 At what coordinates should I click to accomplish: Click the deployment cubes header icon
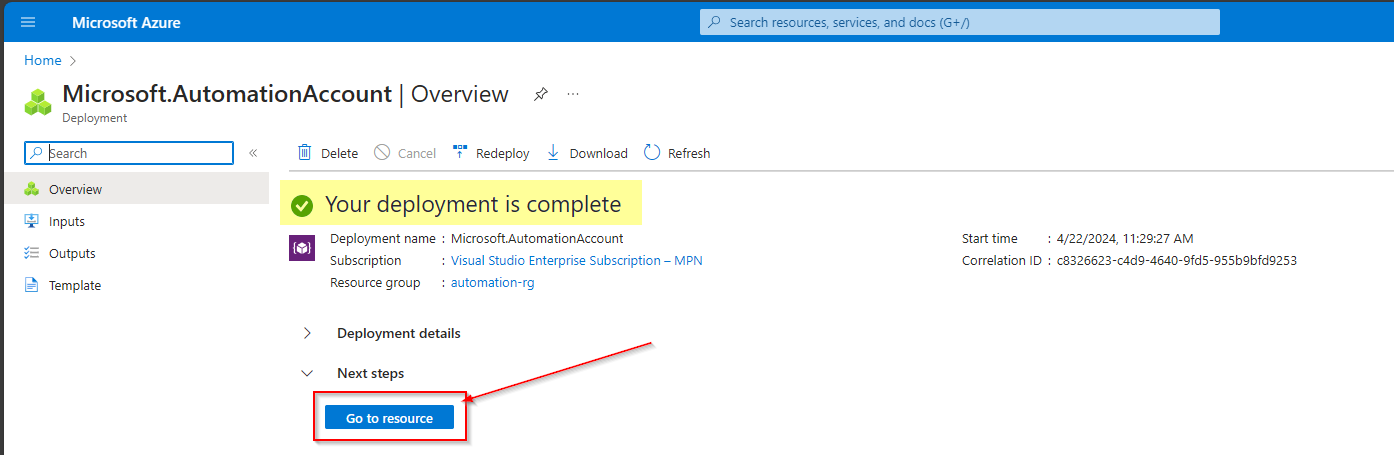[x=38, y=102]
